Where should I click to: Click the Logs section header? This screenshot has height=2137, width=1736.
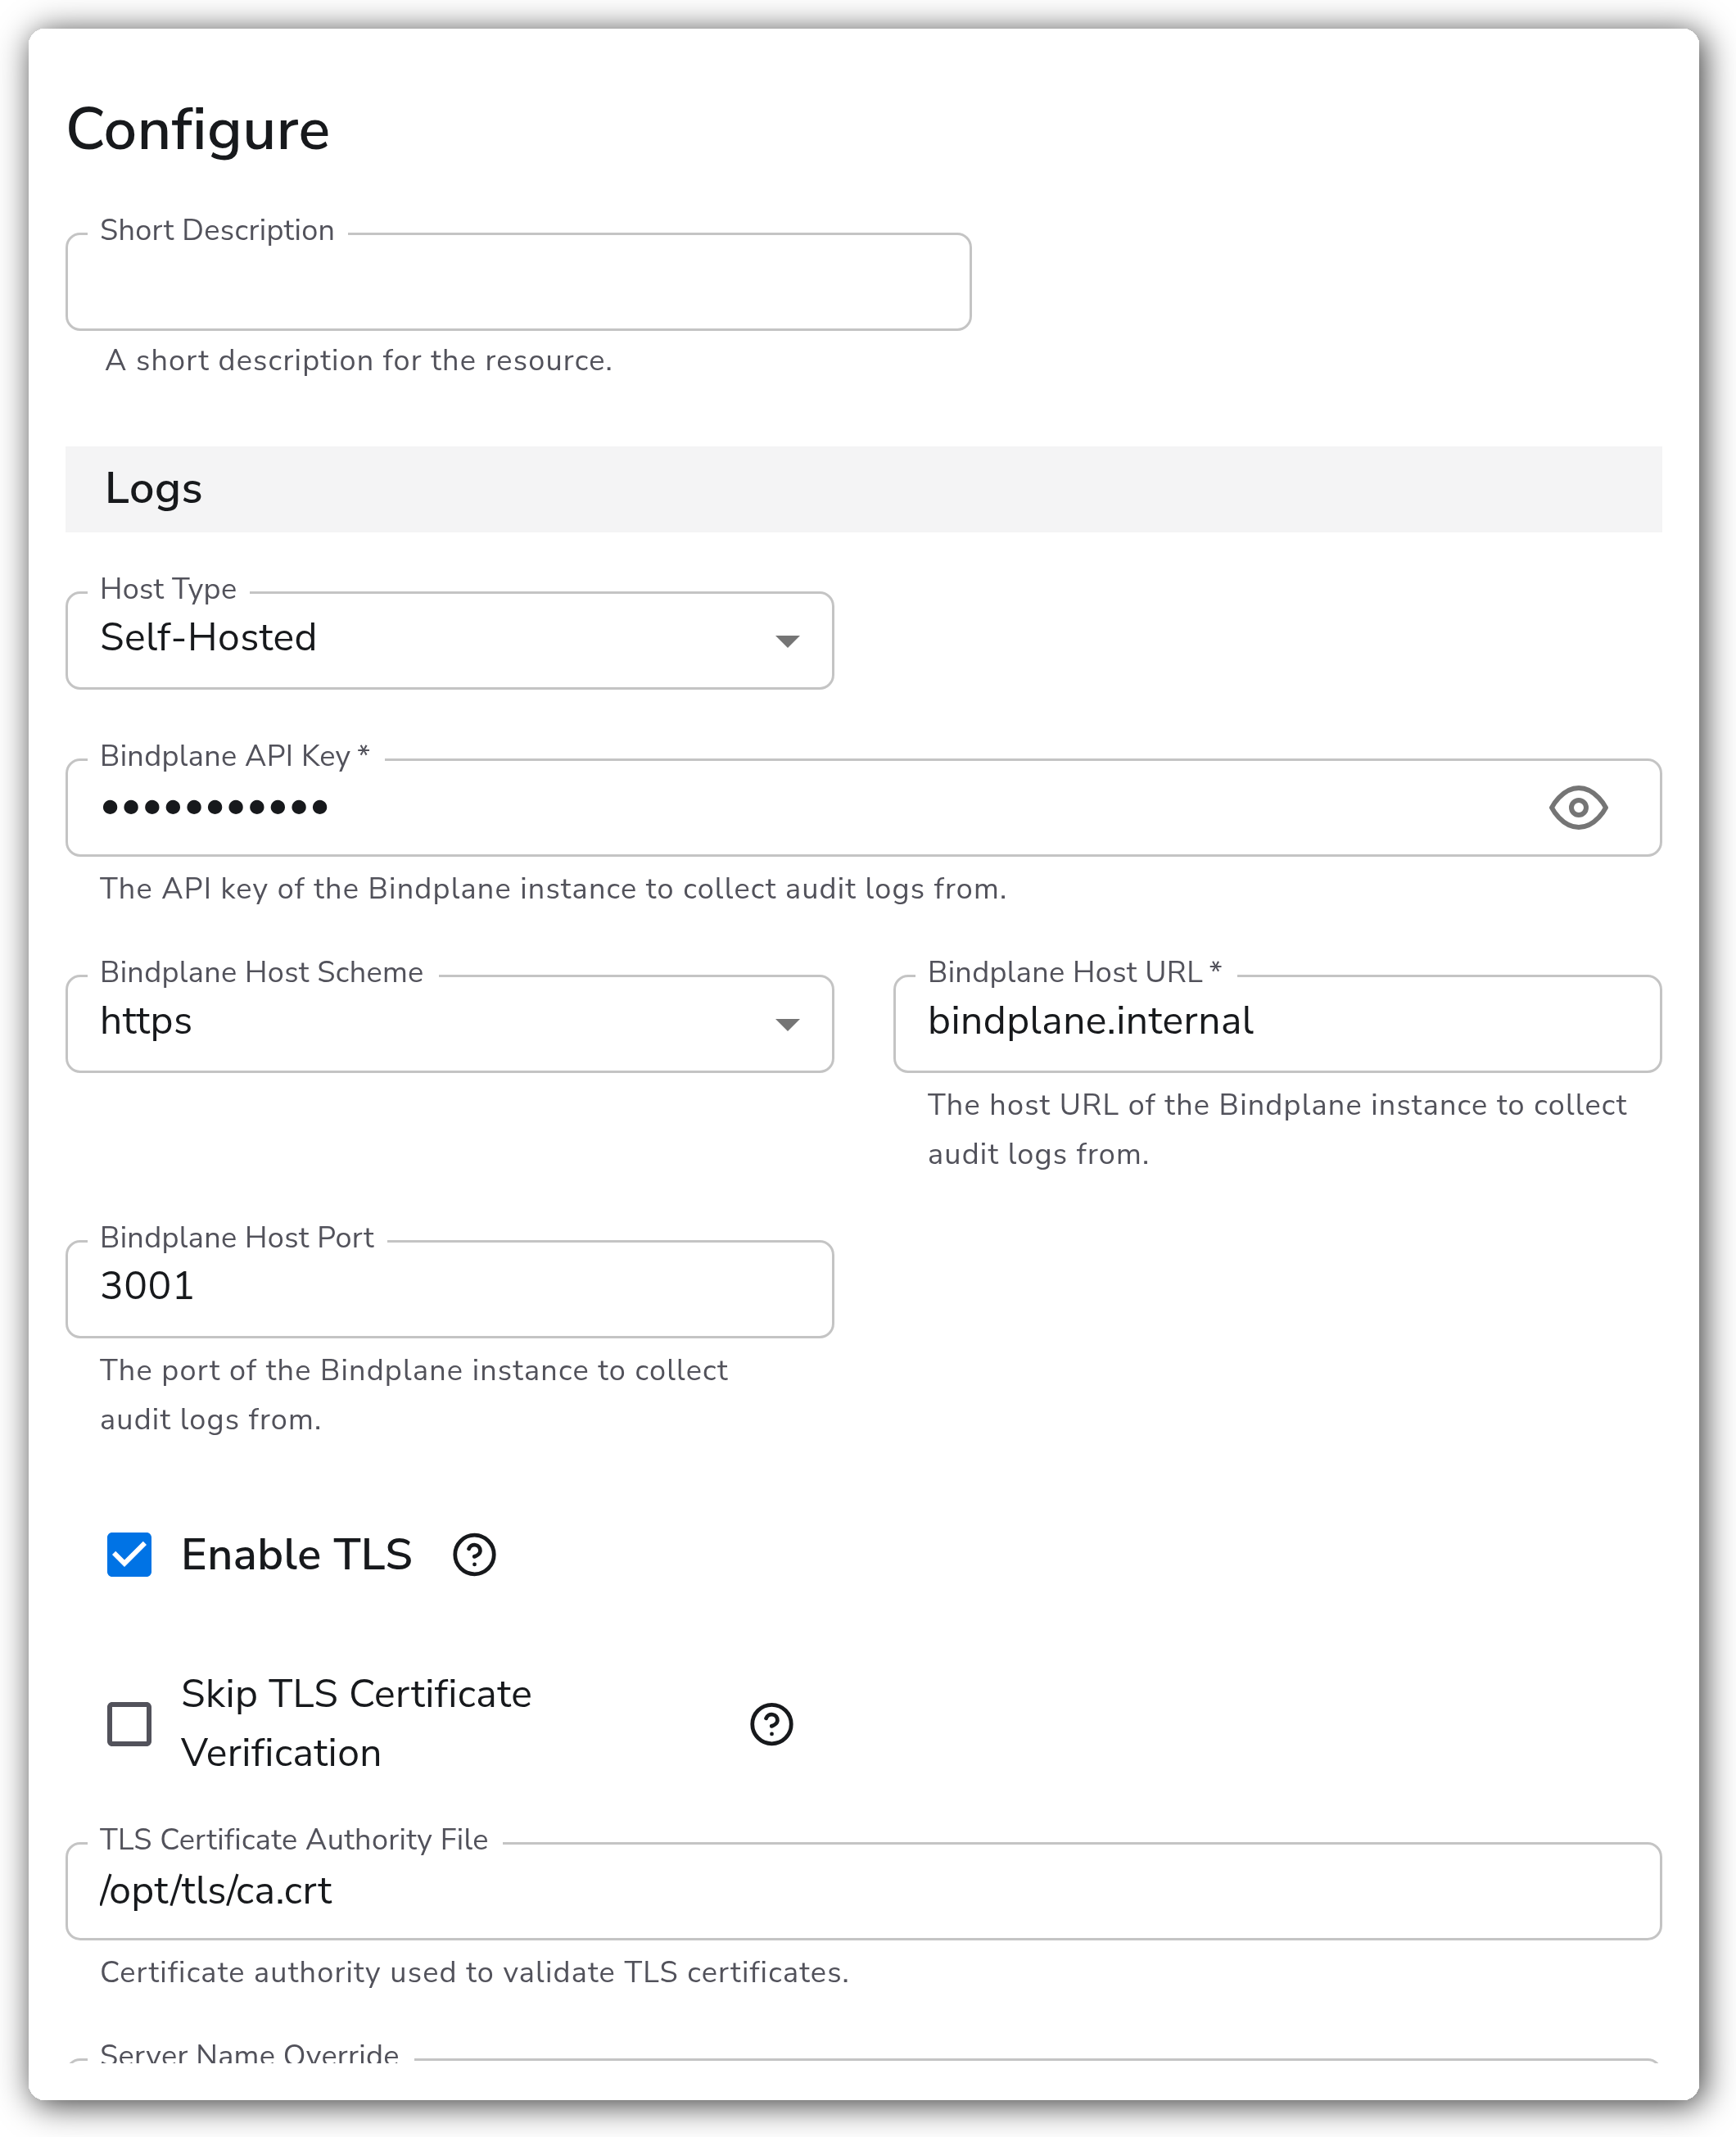coord(863,489)
